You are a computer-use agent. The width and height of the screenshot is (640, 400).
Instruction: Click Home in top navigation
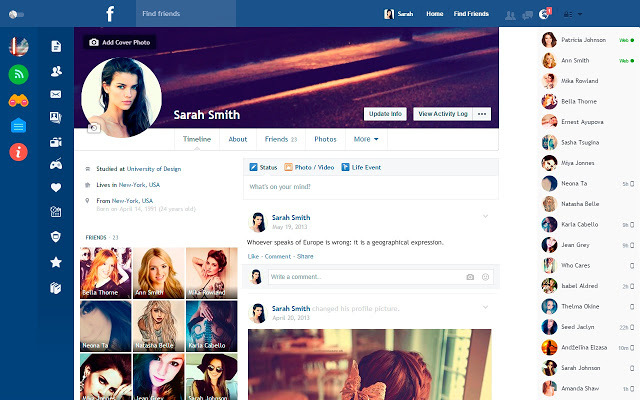(x=435, y=14)
